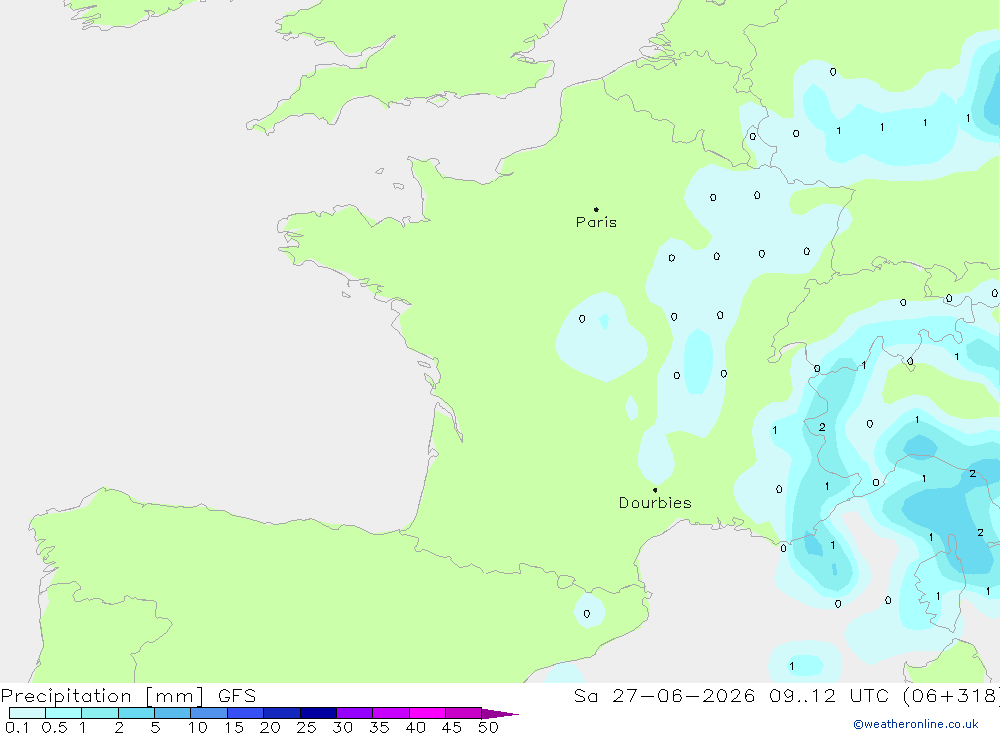The width and height of the screenshot is (1000, 733).
Task: Pick the 20–25 mm legend color swatch
Action: coord(281,713)
